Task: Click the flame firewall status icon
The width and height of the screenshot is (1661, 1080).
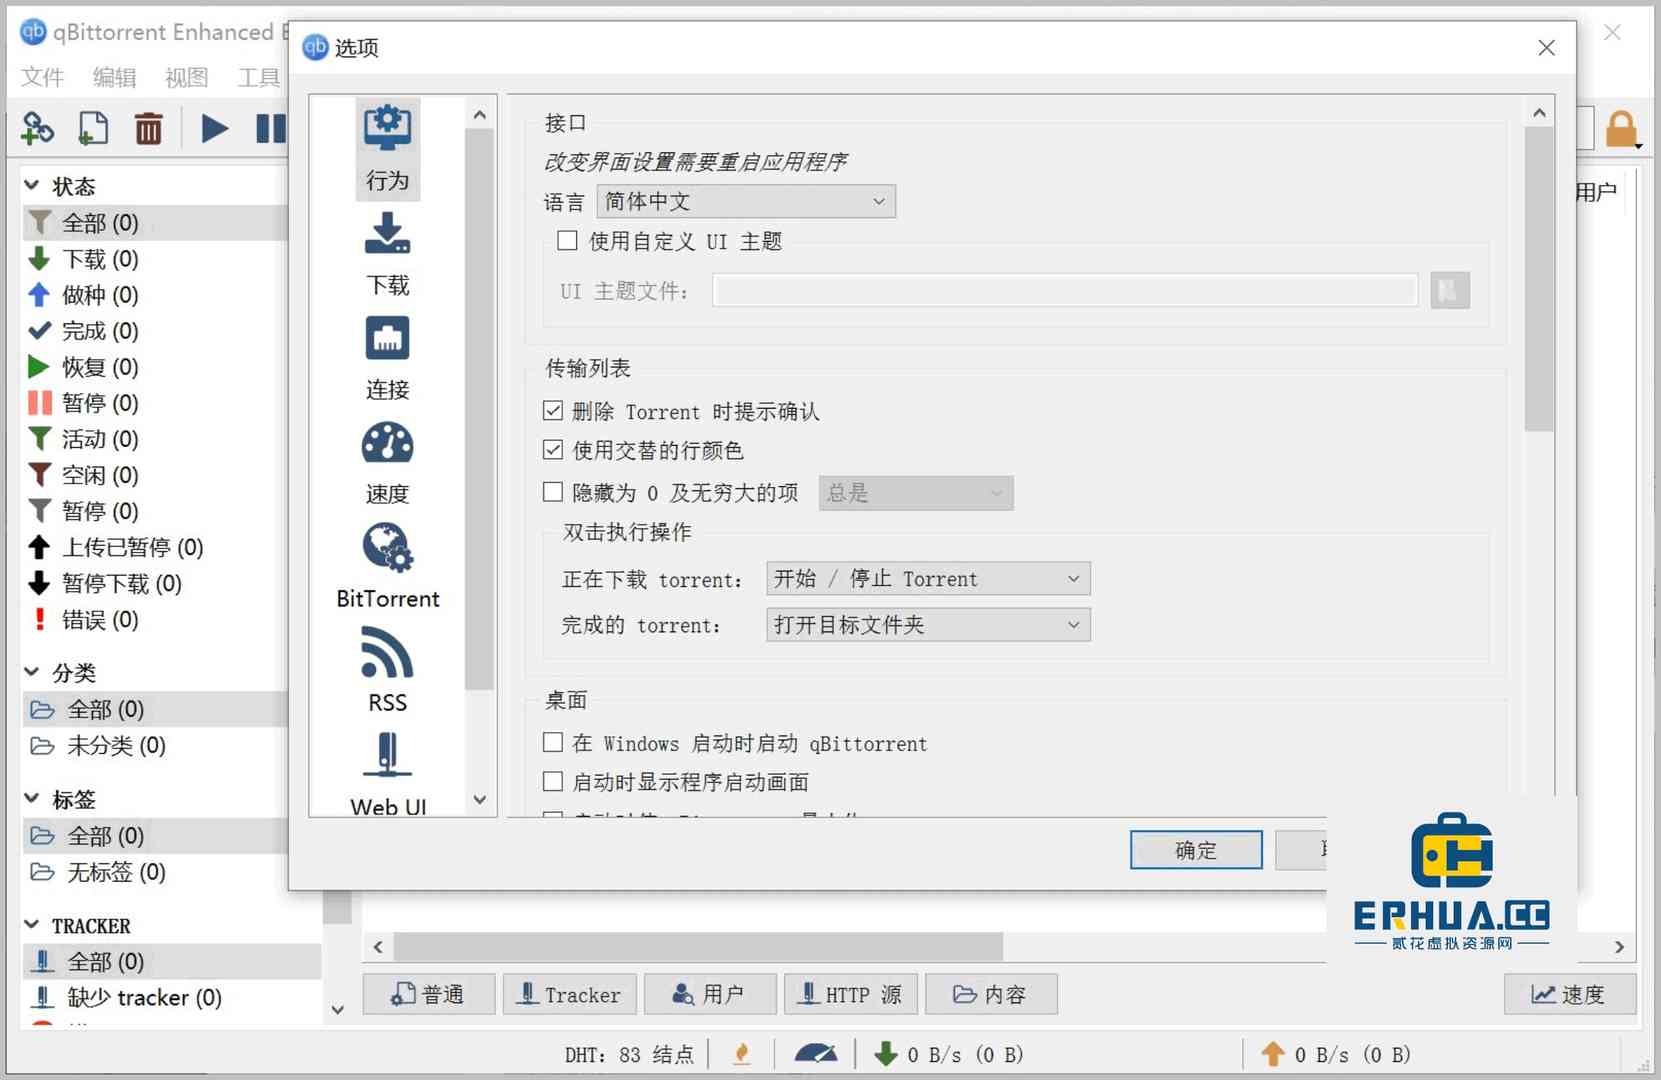Action: tap(742, 1053)
